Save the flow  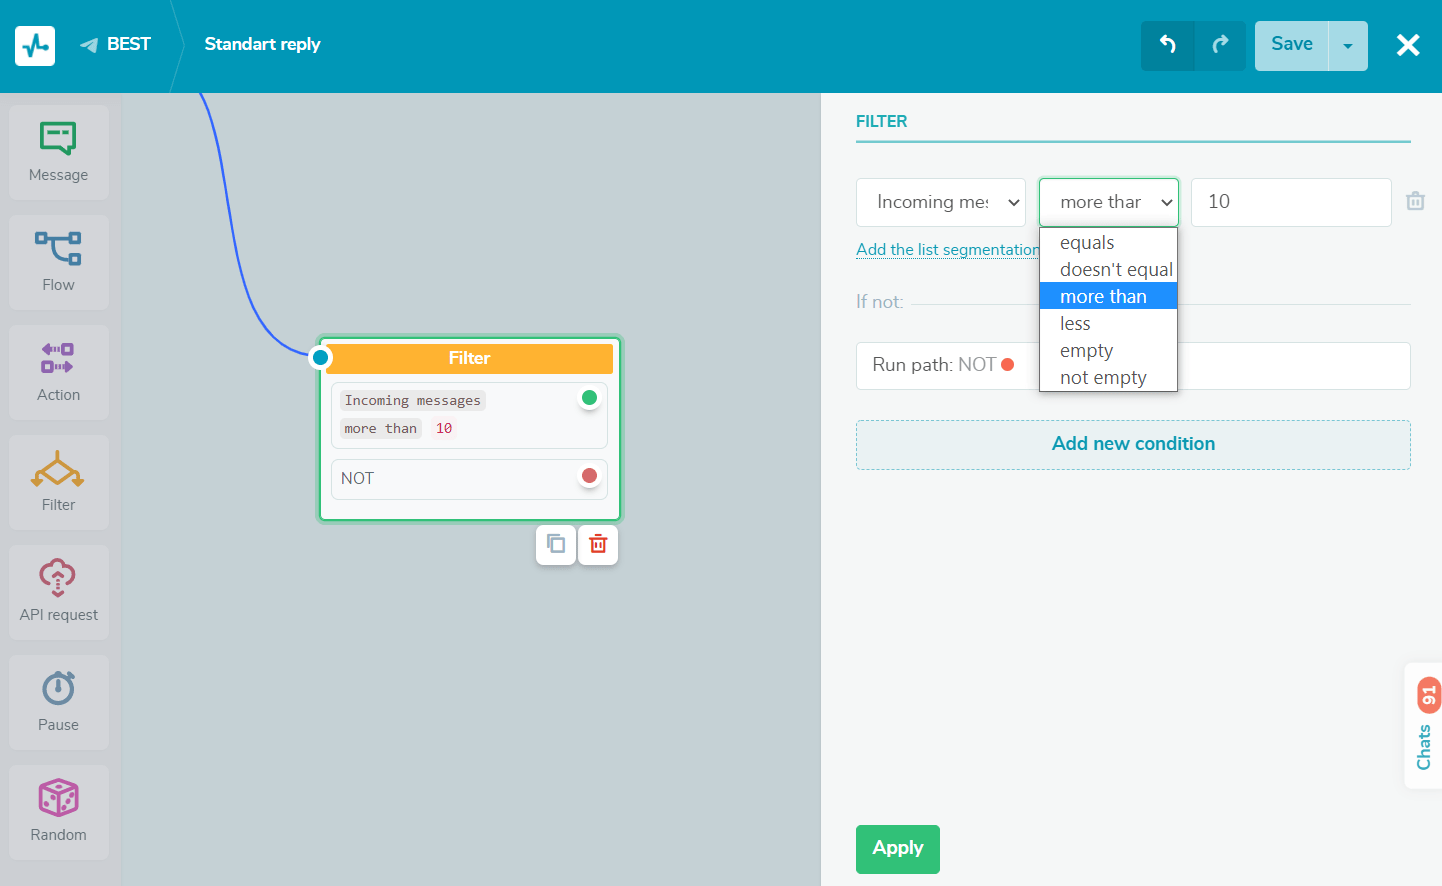[1291, 45]
